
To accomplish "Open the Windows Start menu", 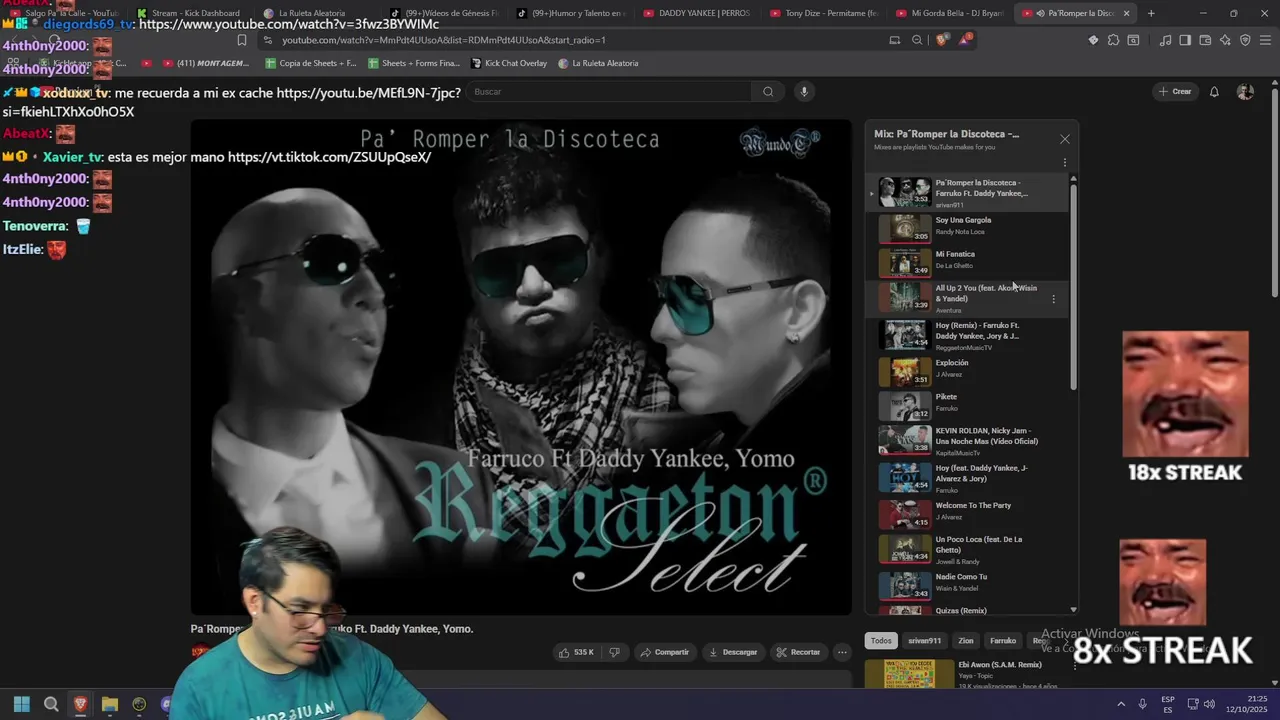I will coord(22,704).
